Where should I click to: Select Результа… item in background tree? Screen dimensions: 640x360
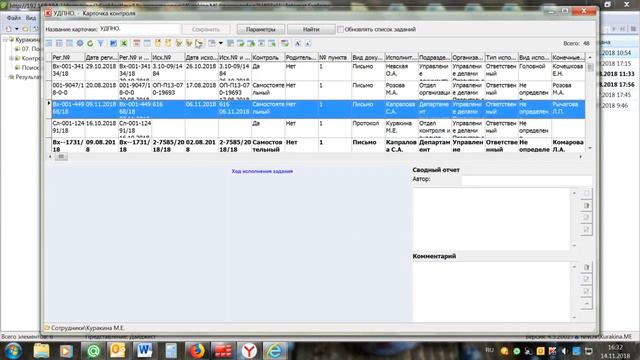click(28, 77)
